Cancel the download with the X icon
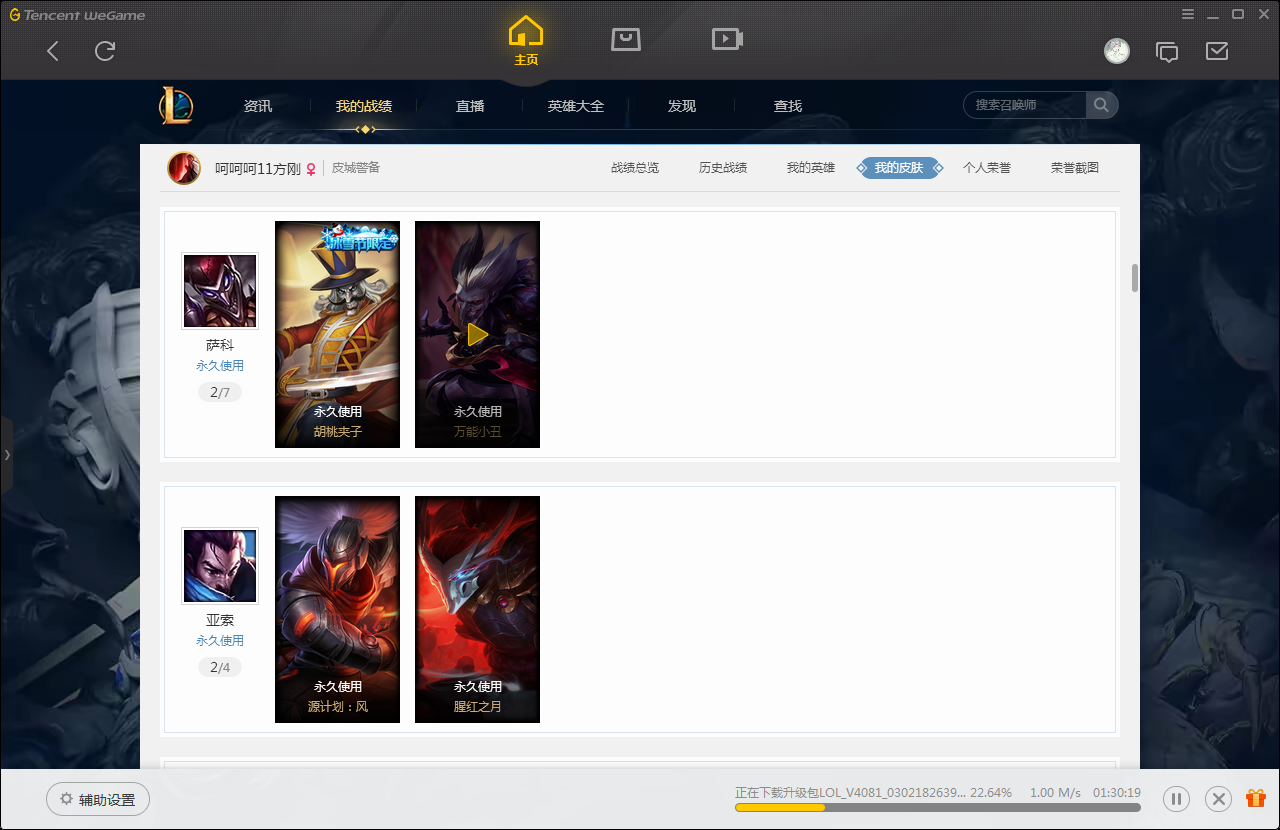Screen dimensions: 1280x830 pyautogui.click(x=1218, y=799)
